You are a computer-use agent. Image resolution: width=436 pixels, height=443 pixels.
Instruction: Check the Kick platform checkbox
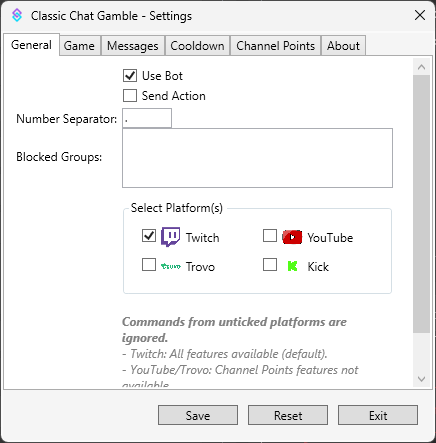270,265
